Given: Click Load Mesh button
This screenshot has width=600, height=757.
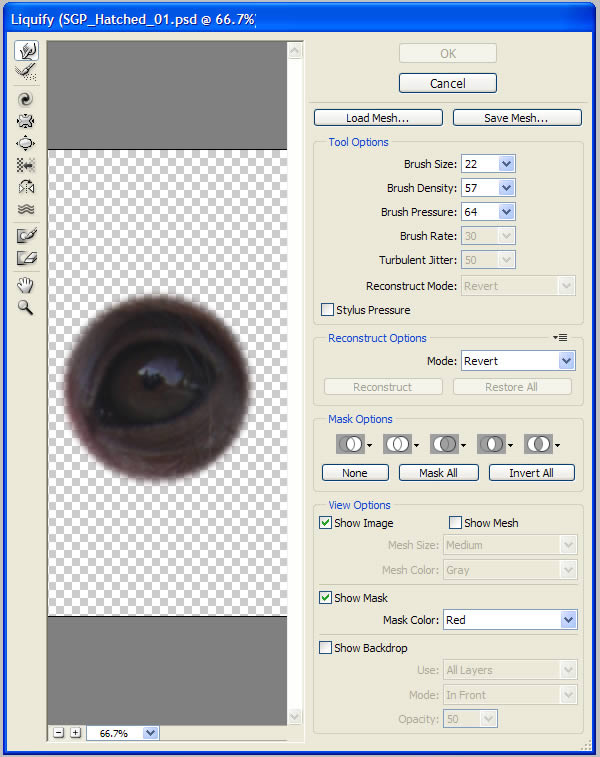Looking at the screenshot, I should click(x=378, y=118).
